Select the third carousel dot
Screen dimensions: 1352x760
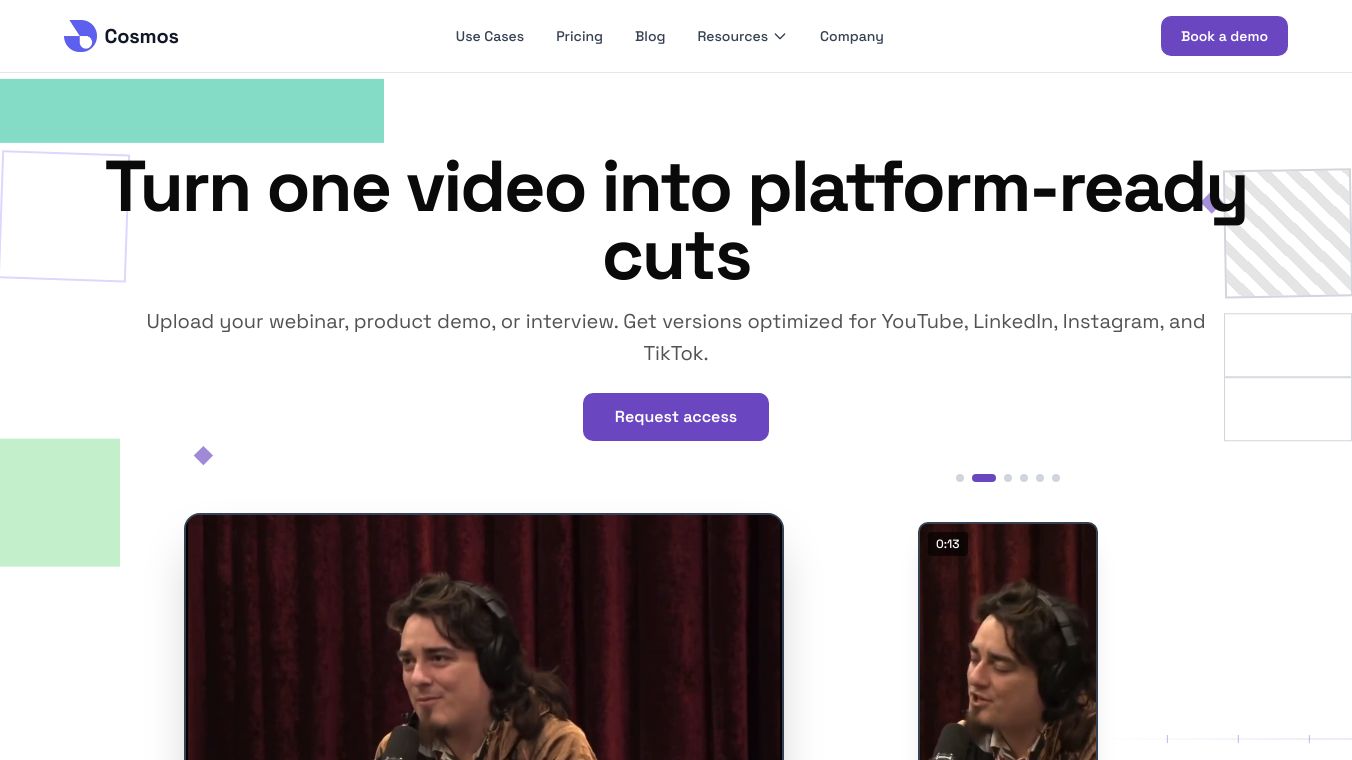tap(1008, 478)
